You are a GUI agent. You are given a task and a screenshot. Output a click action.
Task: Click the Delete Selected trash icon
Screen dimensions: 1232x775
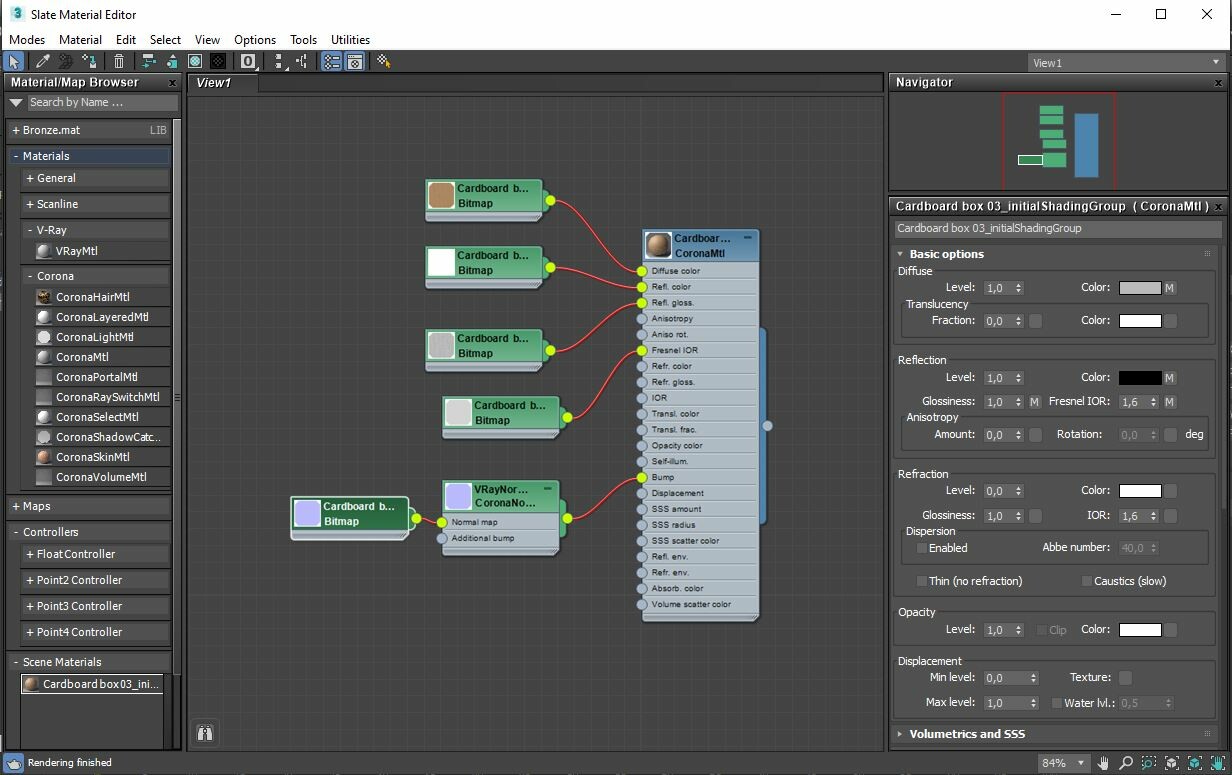[119, 62]
